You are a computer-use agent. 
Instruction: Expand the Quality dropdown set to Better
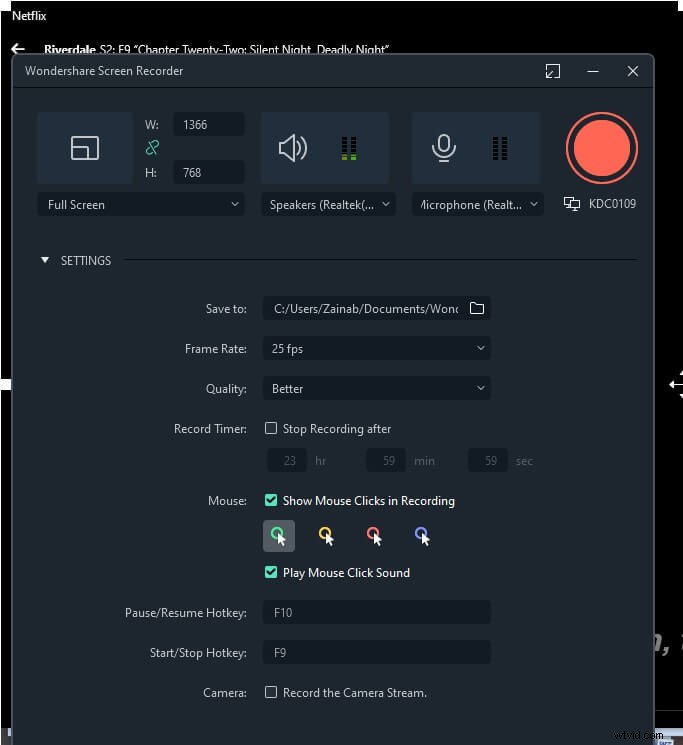376,388
